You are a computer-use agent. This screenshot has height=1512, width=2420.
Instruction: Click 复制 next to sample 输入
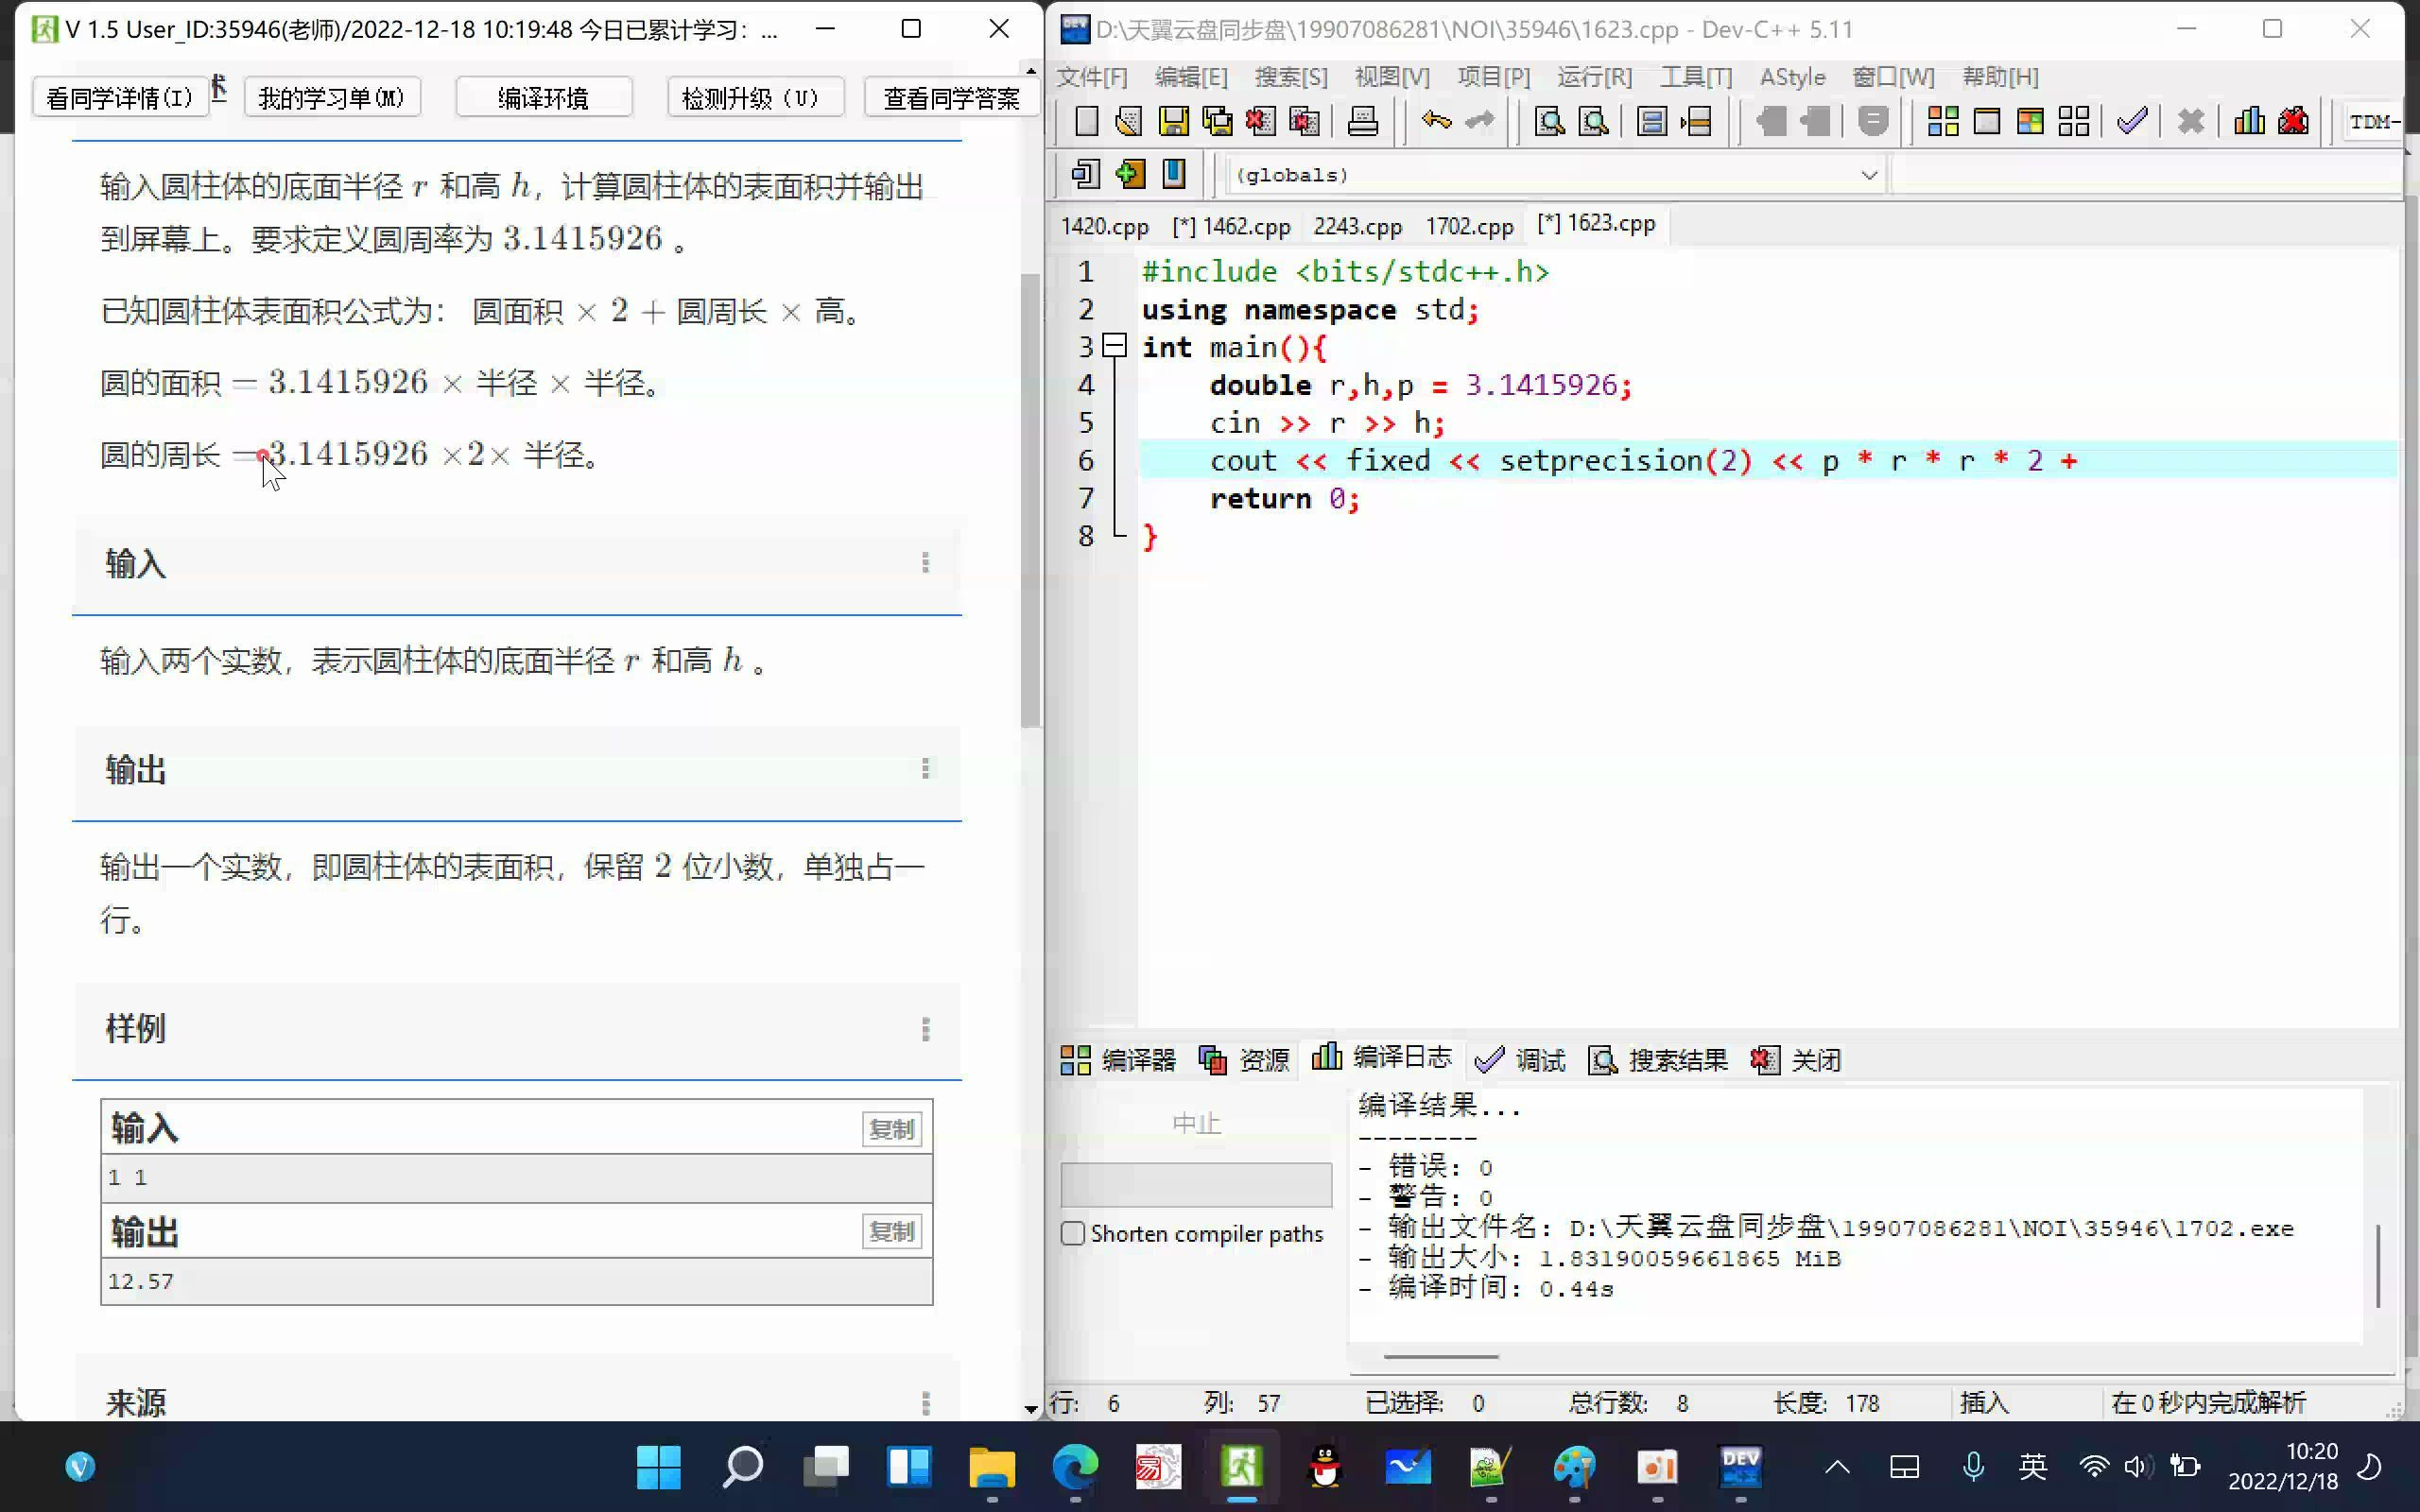pos(891,1129)
